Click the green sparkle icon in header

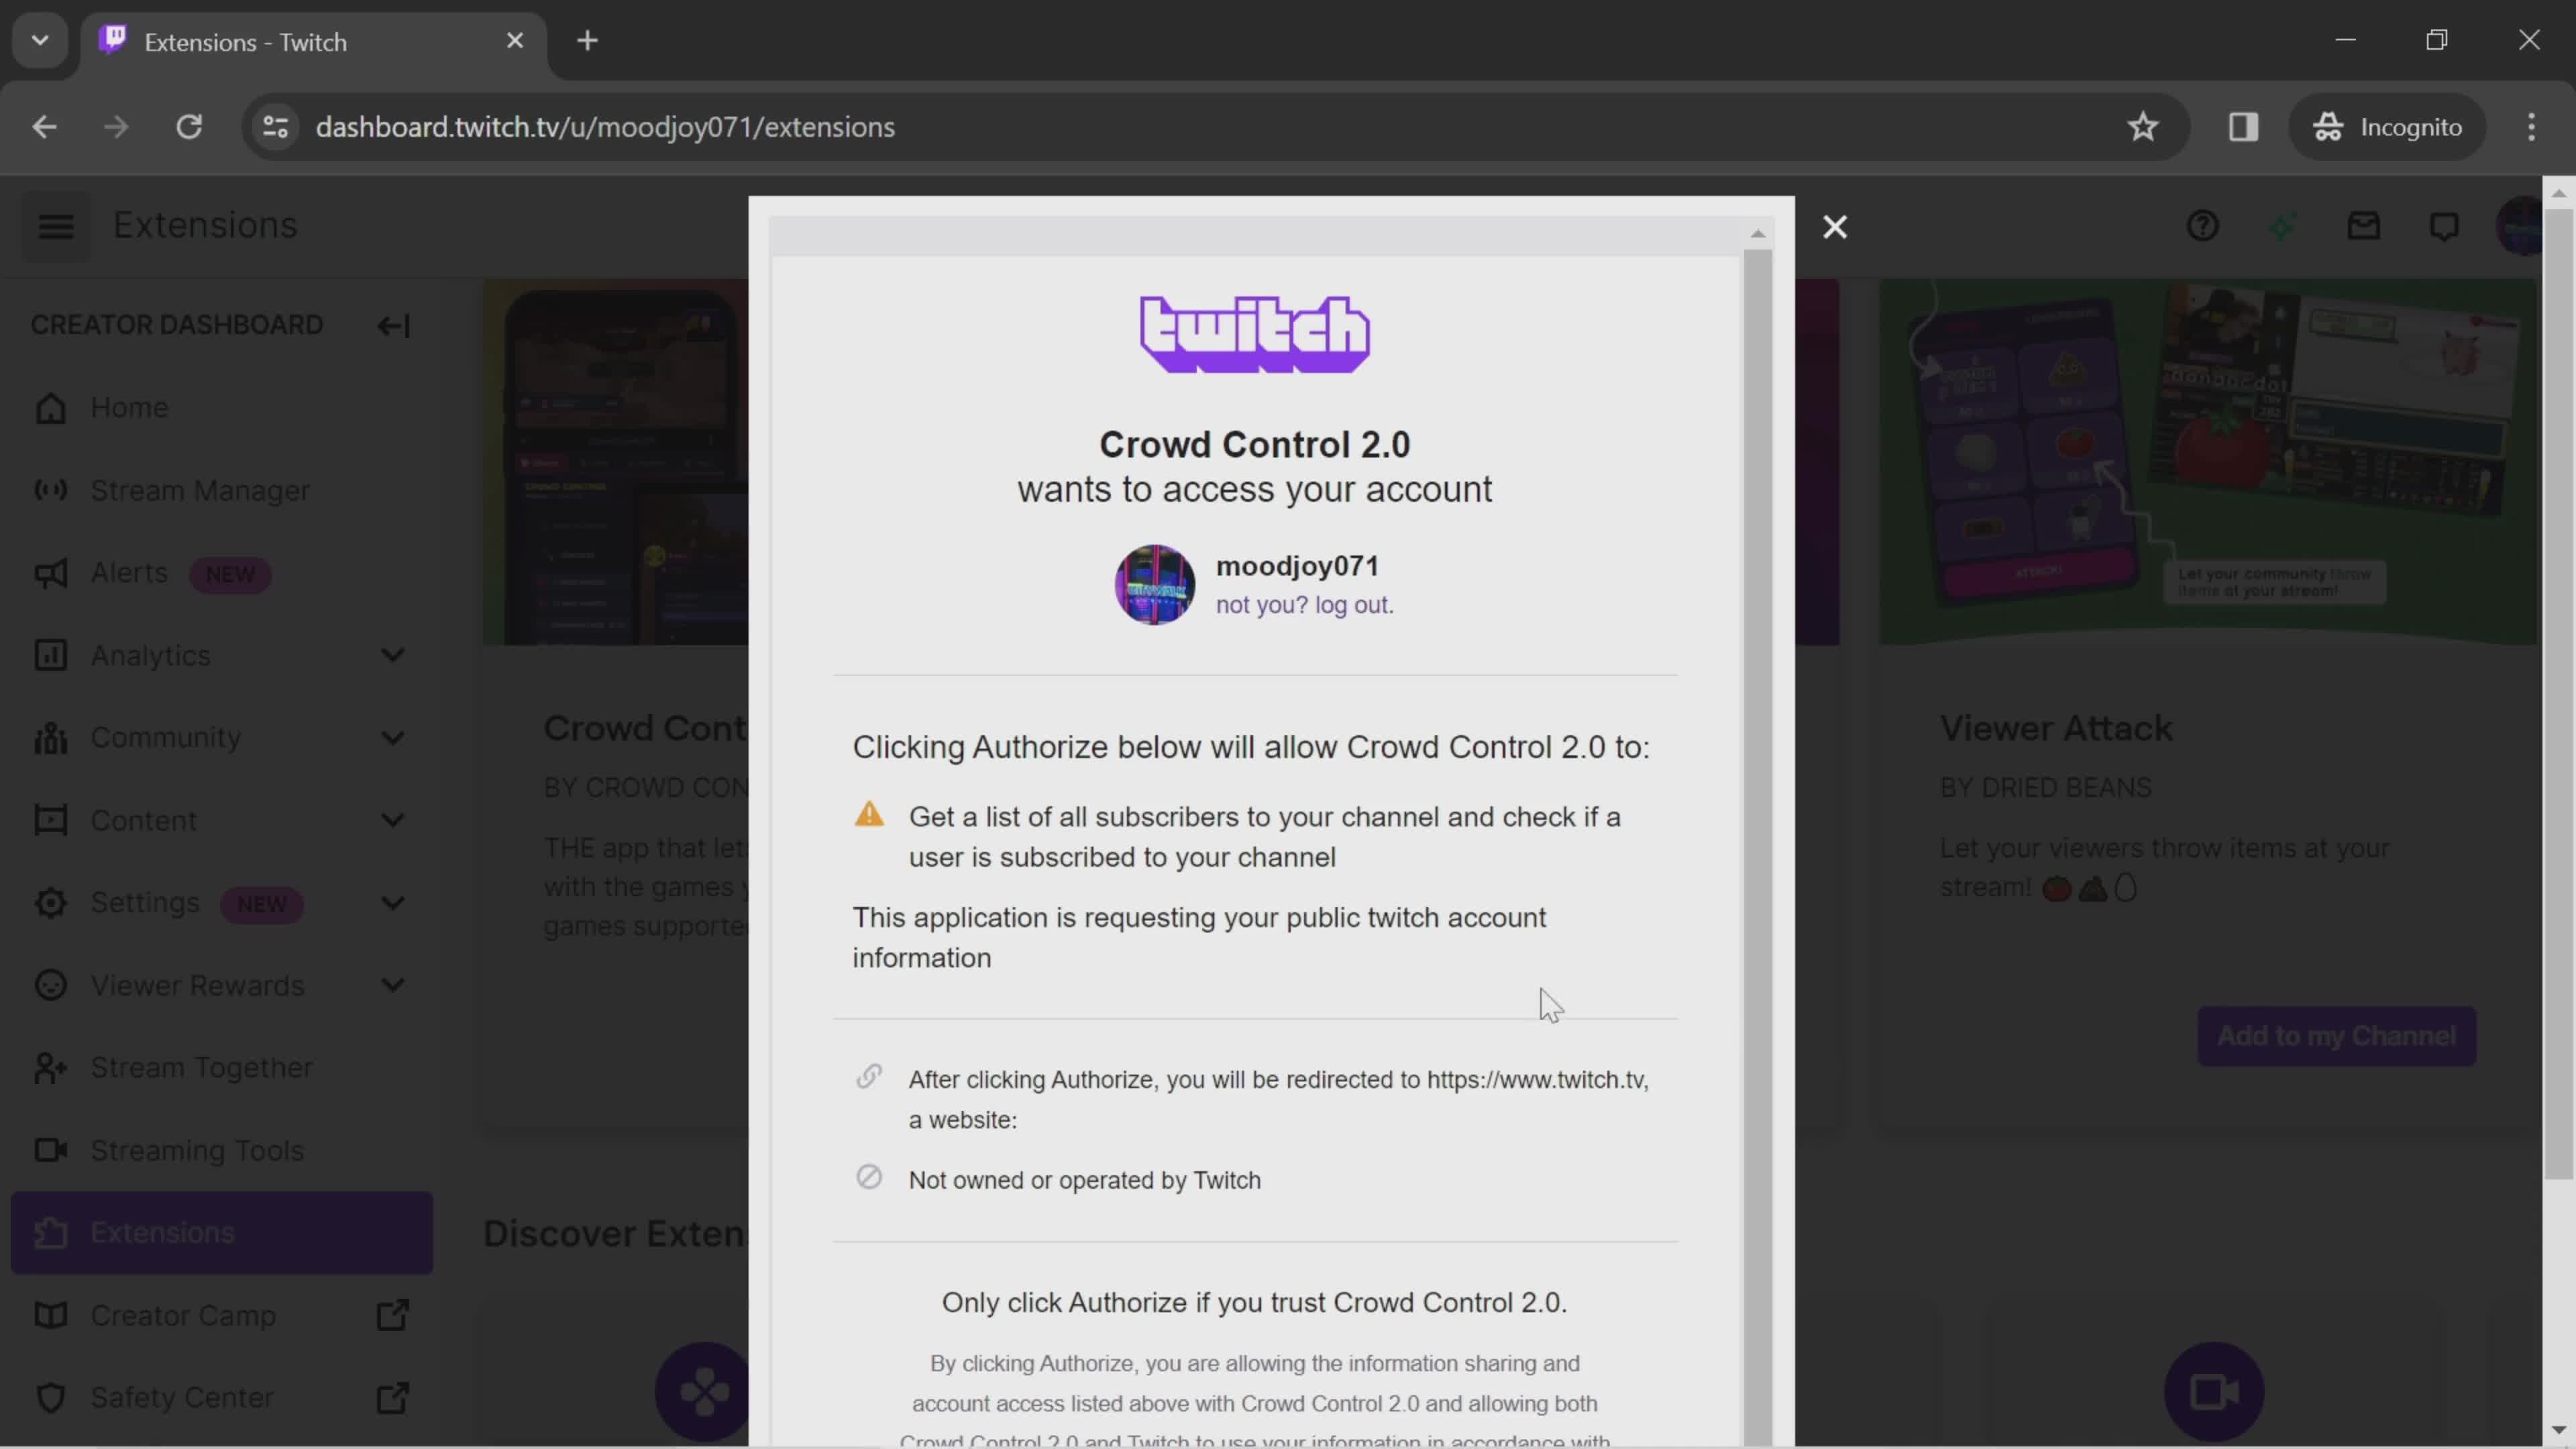pyautogui.click(x=2283, y=226)
